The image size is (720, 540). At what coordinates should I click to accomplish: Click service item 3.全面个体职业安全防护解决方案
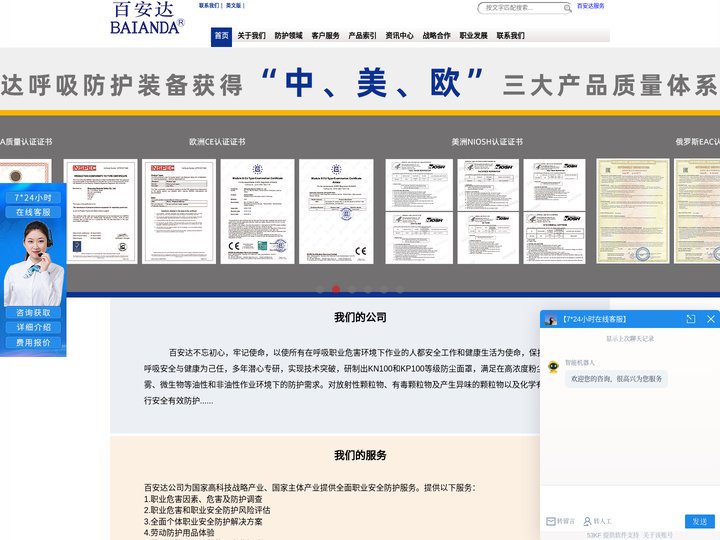click(203, 522)
